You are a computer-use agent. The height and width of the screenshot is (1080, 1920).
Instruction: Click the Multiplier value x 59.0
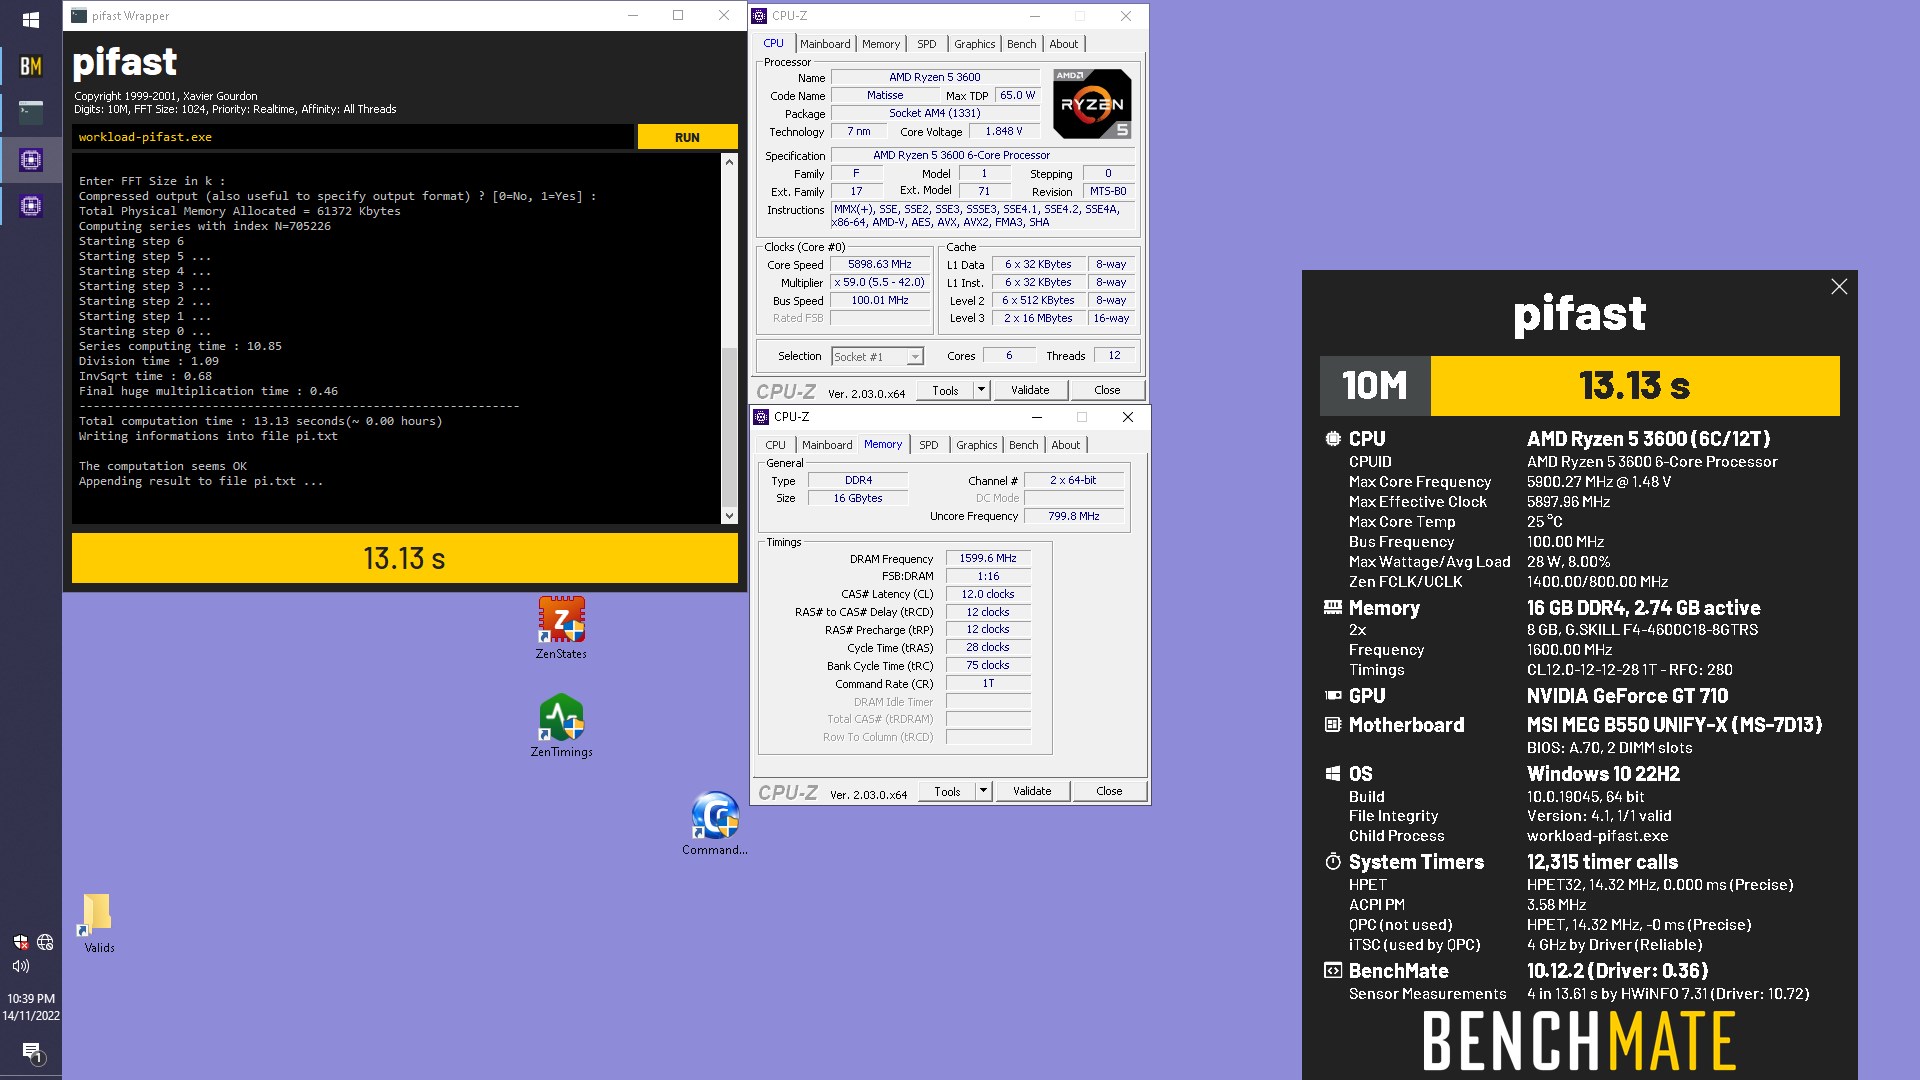tap(879, 283)
